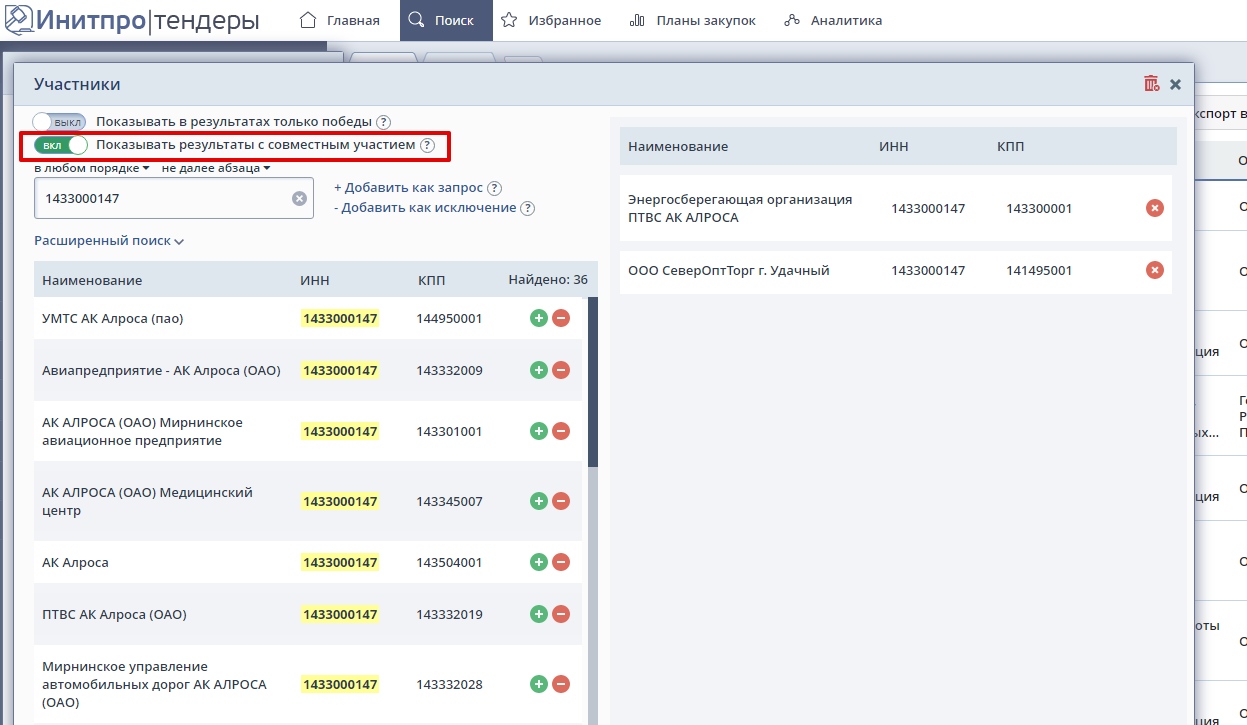Image resolution: width=1247 pixels, height=725 pixels.
Task: Focus the participant search input field
Action: 174,198
